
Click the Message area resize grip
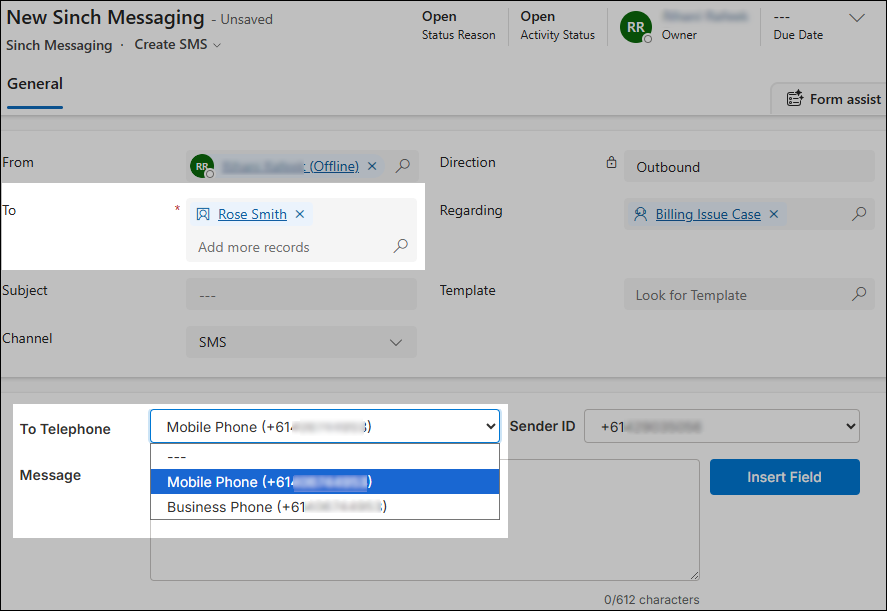pyautogui.click(x=694, y=575)
